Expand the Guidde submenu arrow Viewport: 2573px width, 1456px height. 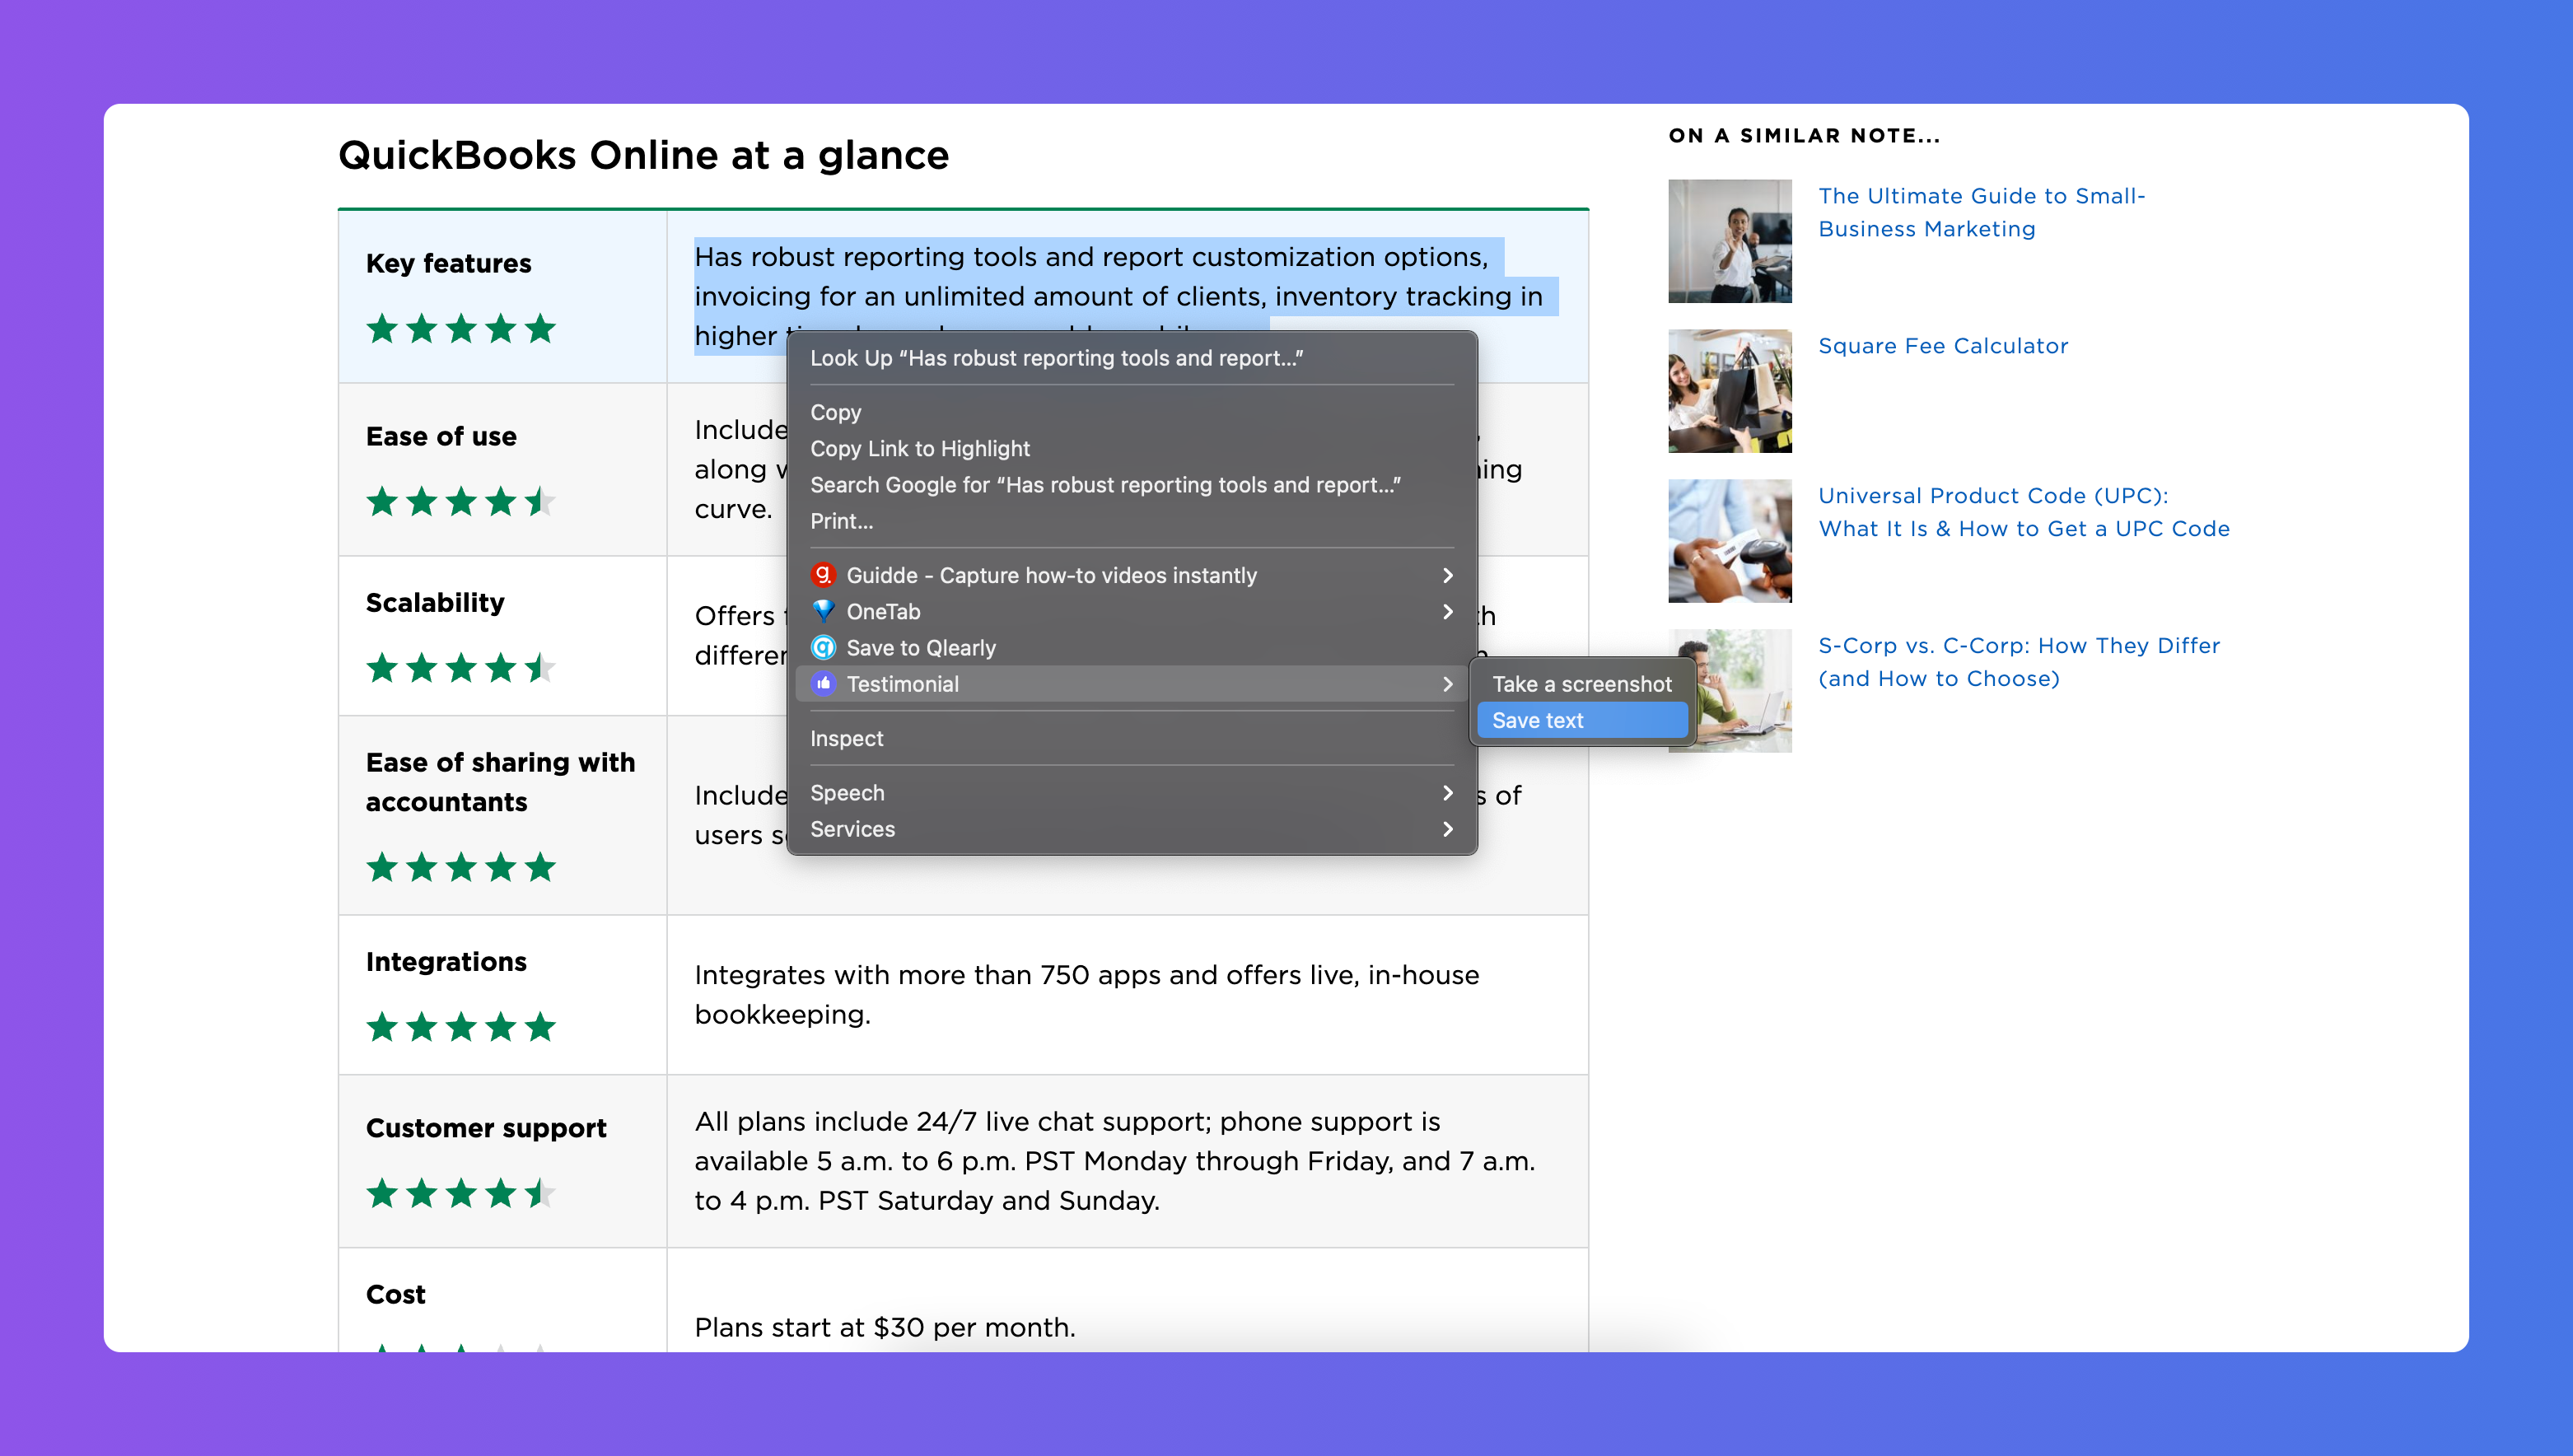[x=1447, y=575]
